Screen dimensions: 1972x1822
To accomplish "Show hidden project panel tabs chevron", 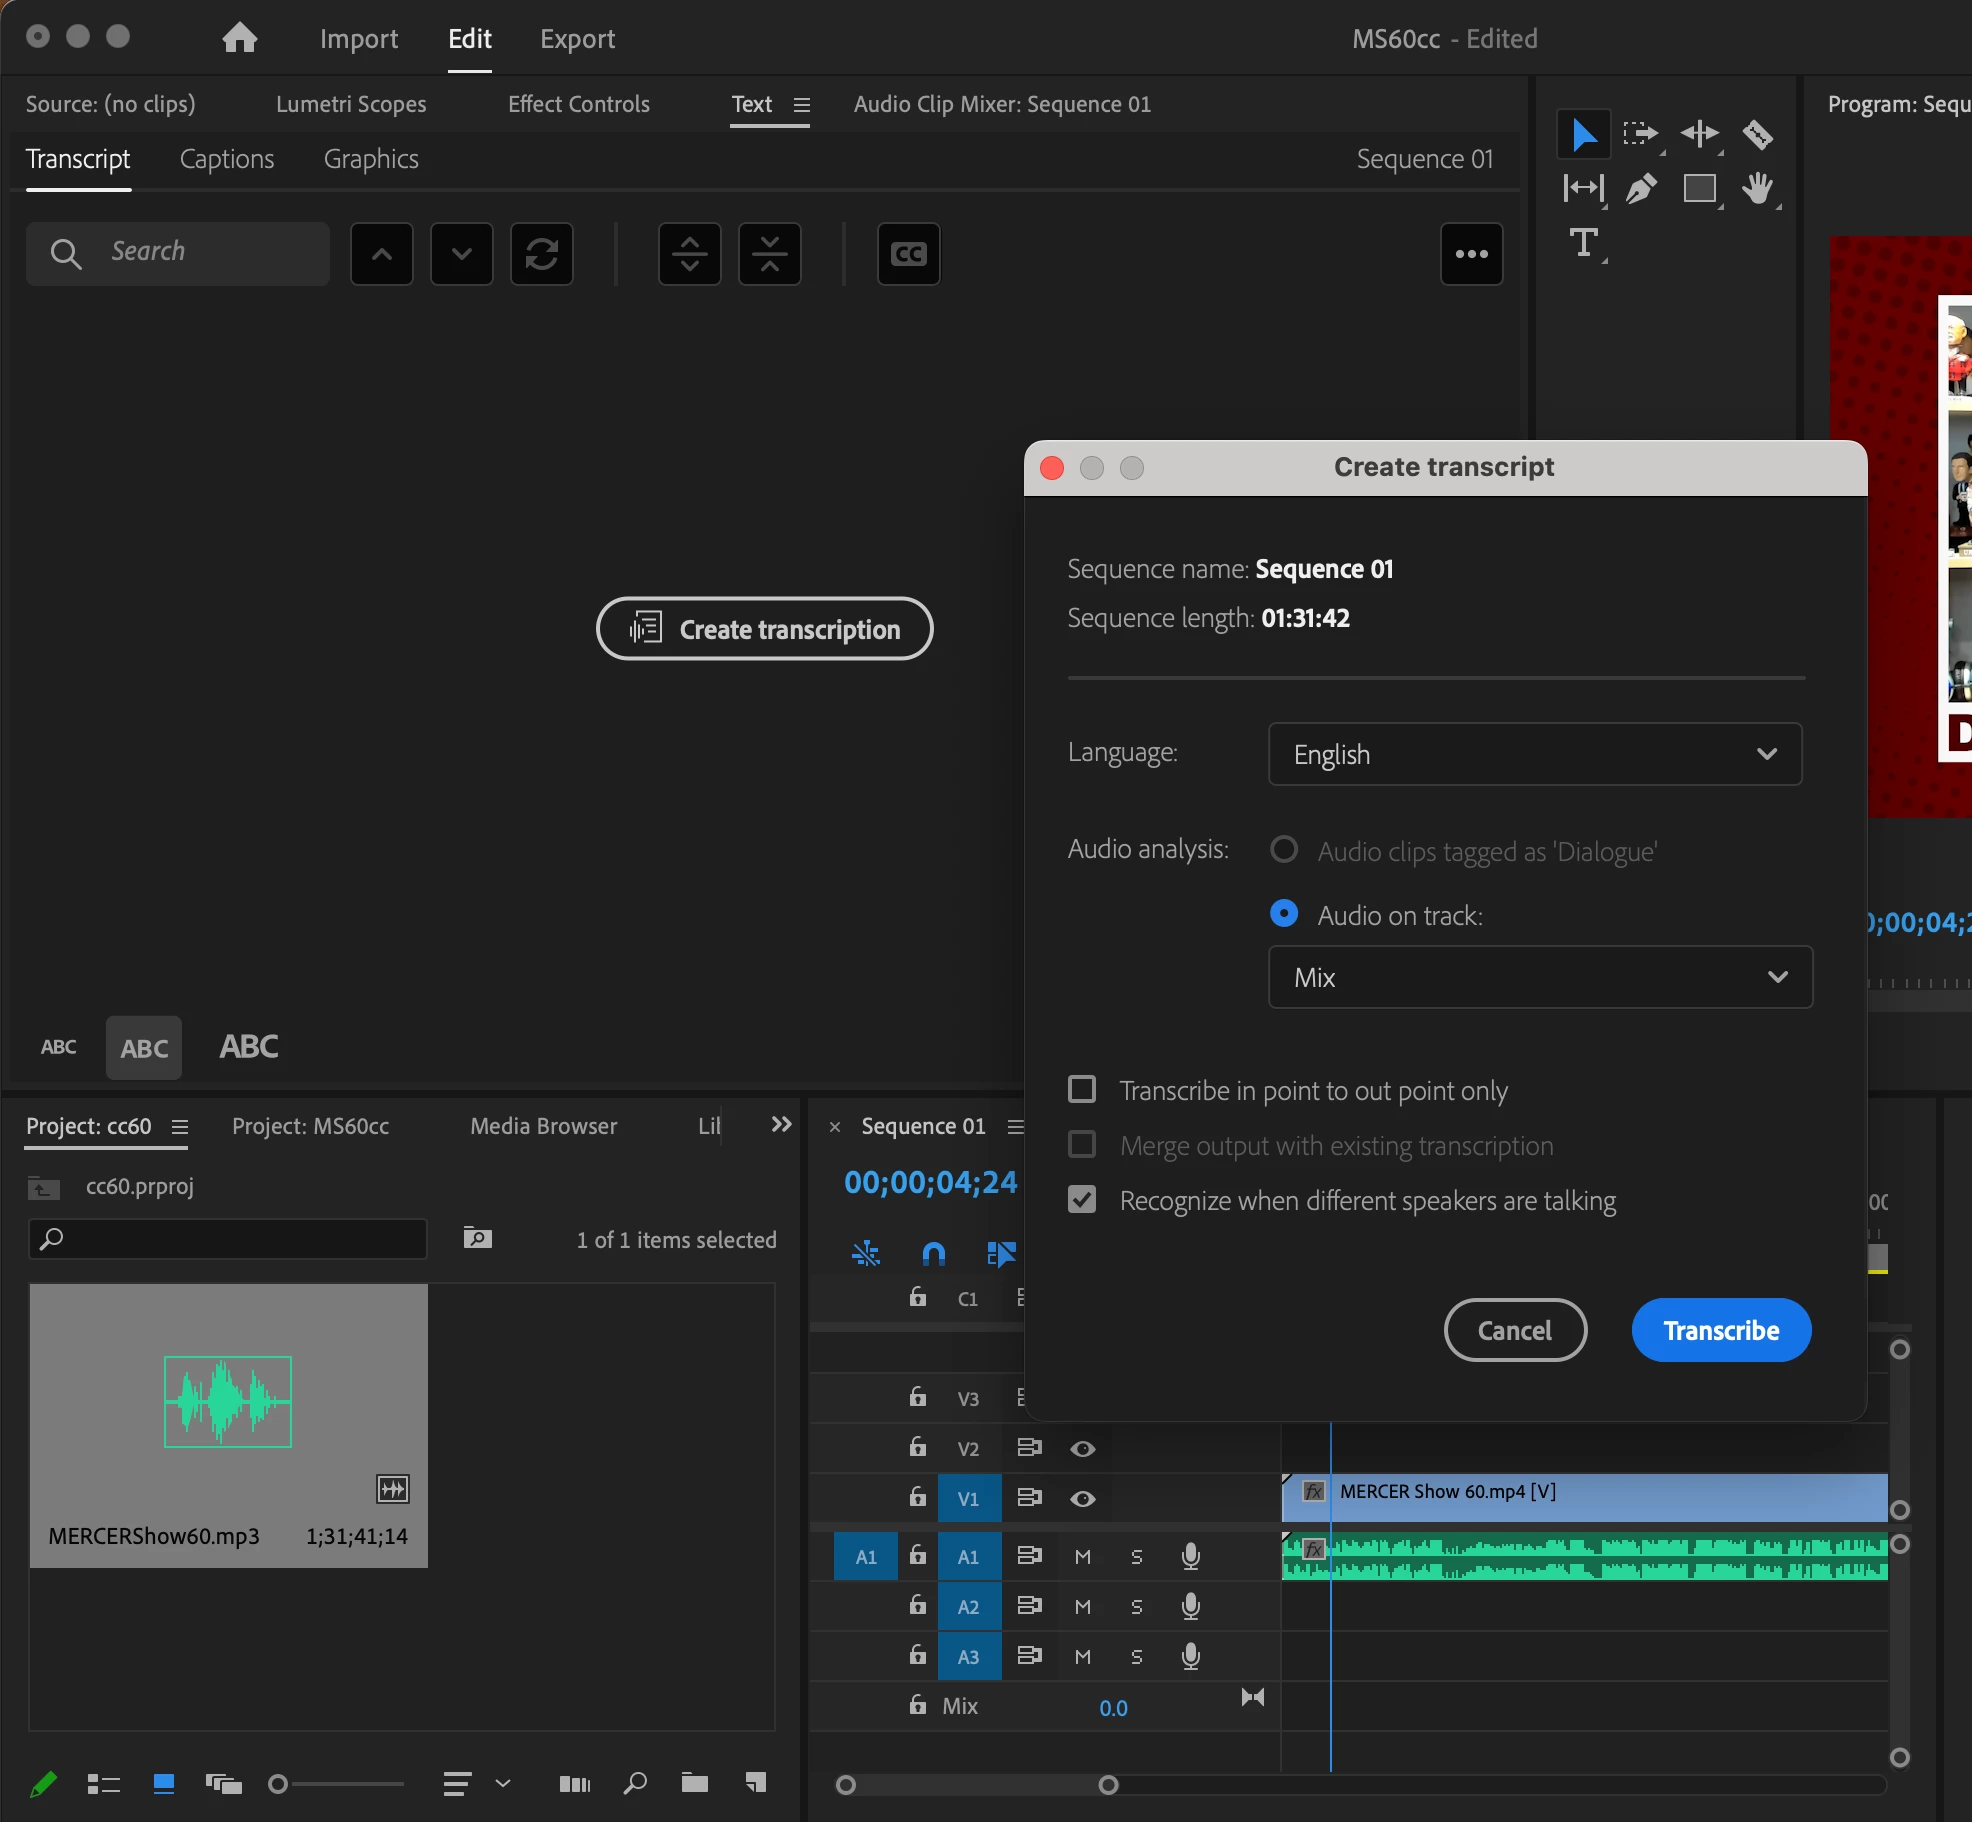I will point(781,1125).
